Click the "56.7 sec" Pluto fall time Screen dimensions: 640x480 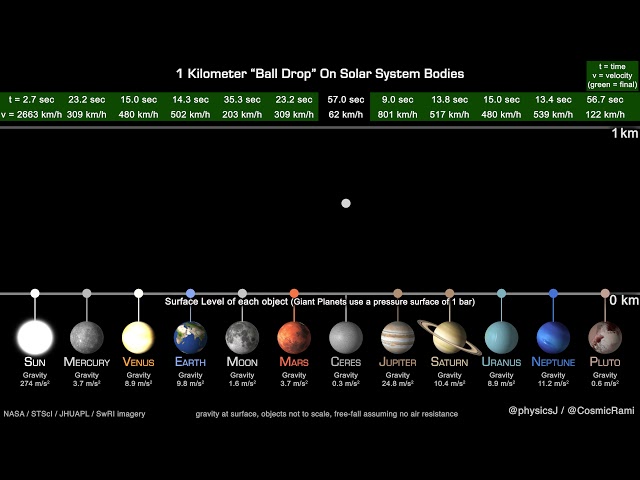pos(605,100)
